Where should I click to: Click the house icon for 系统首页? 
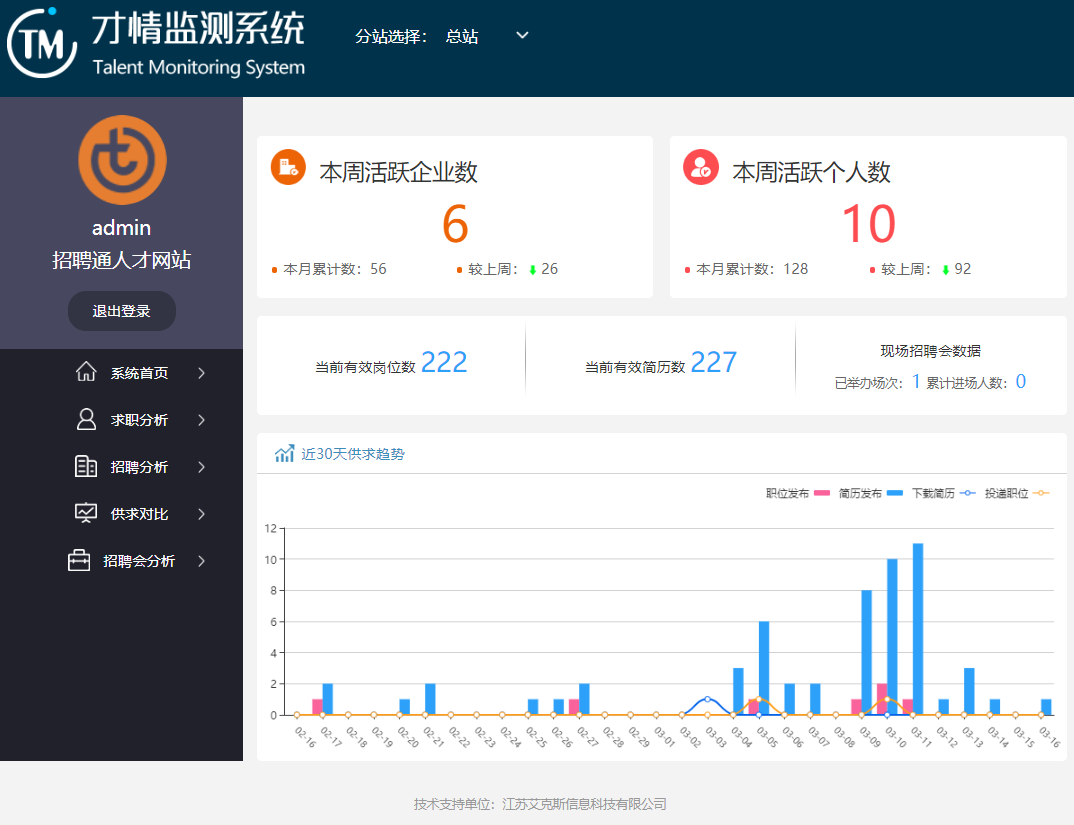(x=86, y=372)
